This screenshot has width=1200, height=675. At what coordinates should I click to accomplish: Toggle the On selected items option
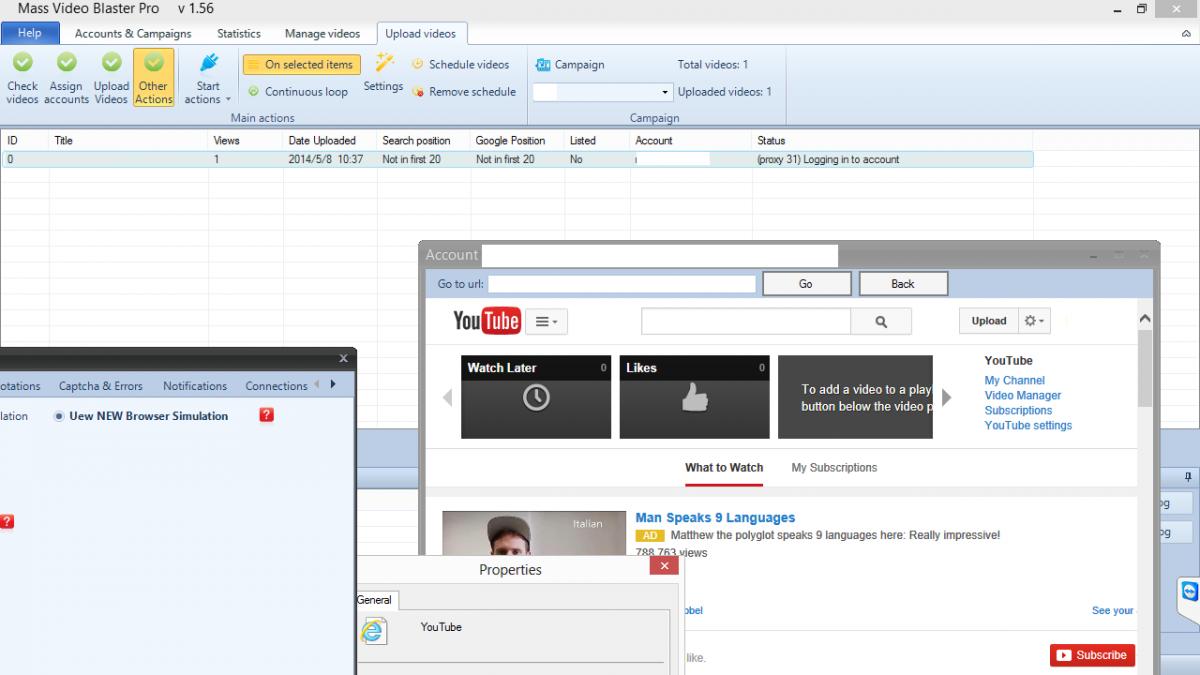[300, 64]
